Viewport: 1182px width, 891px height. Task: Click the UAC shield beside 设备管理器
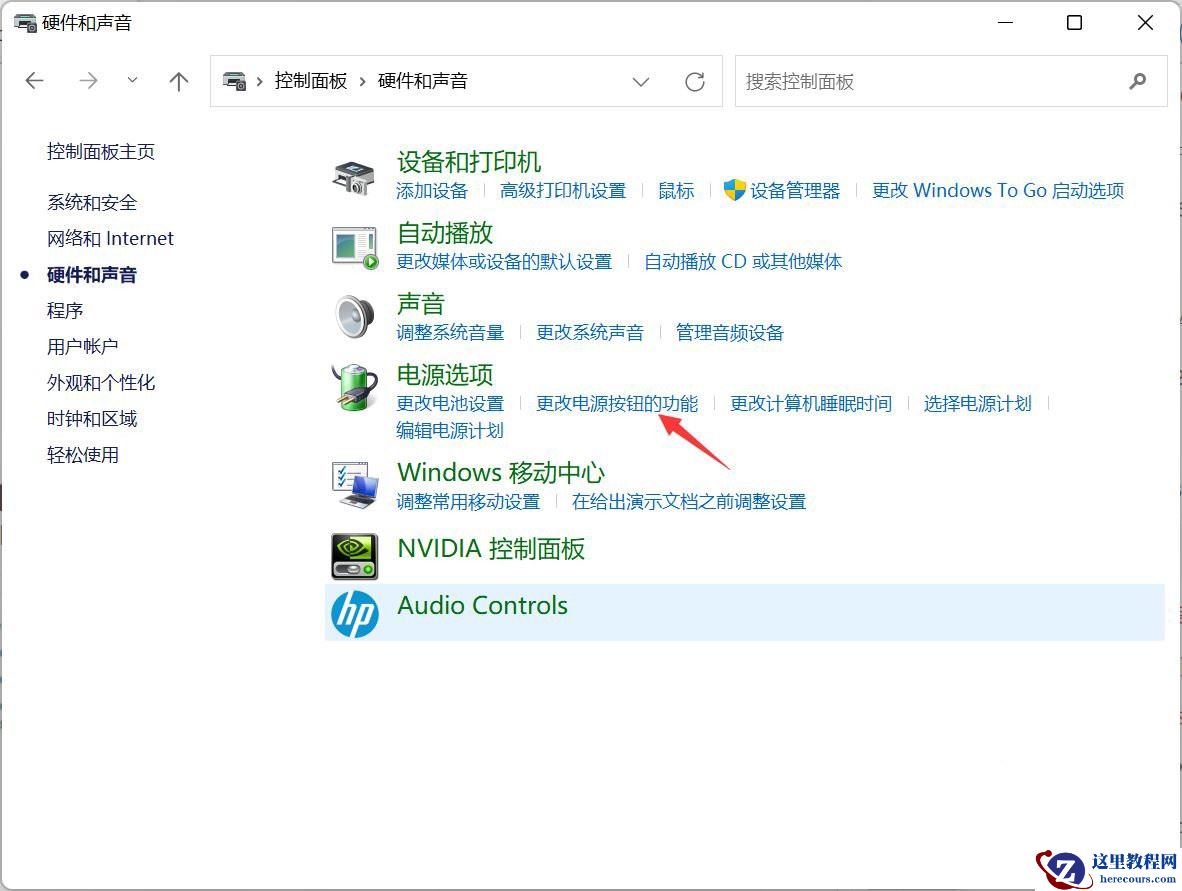734,190
